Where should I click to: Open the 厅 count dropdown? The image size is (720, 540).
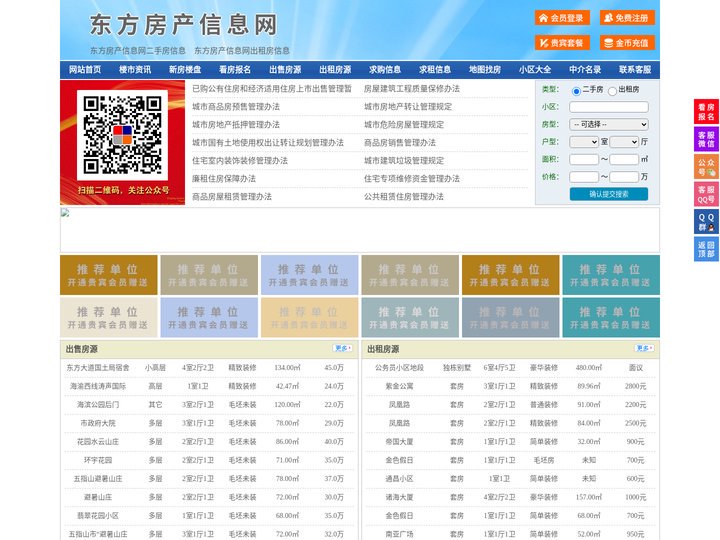[624, 142]
